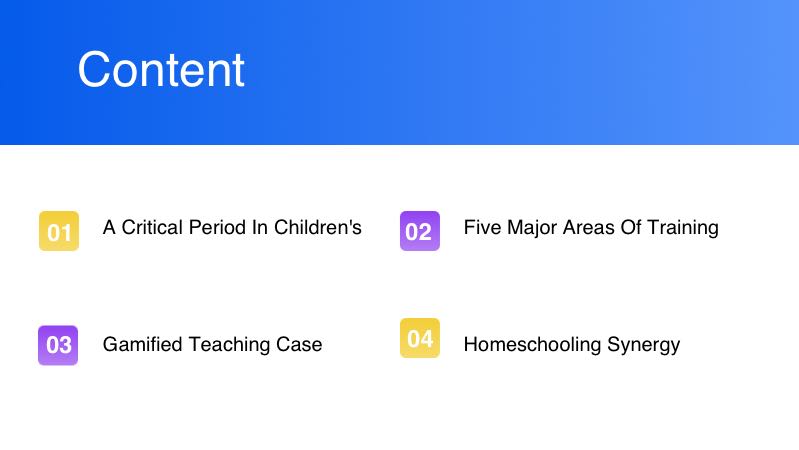Open the "Homeschooling Synergy" section

click(x=571, y=345)
